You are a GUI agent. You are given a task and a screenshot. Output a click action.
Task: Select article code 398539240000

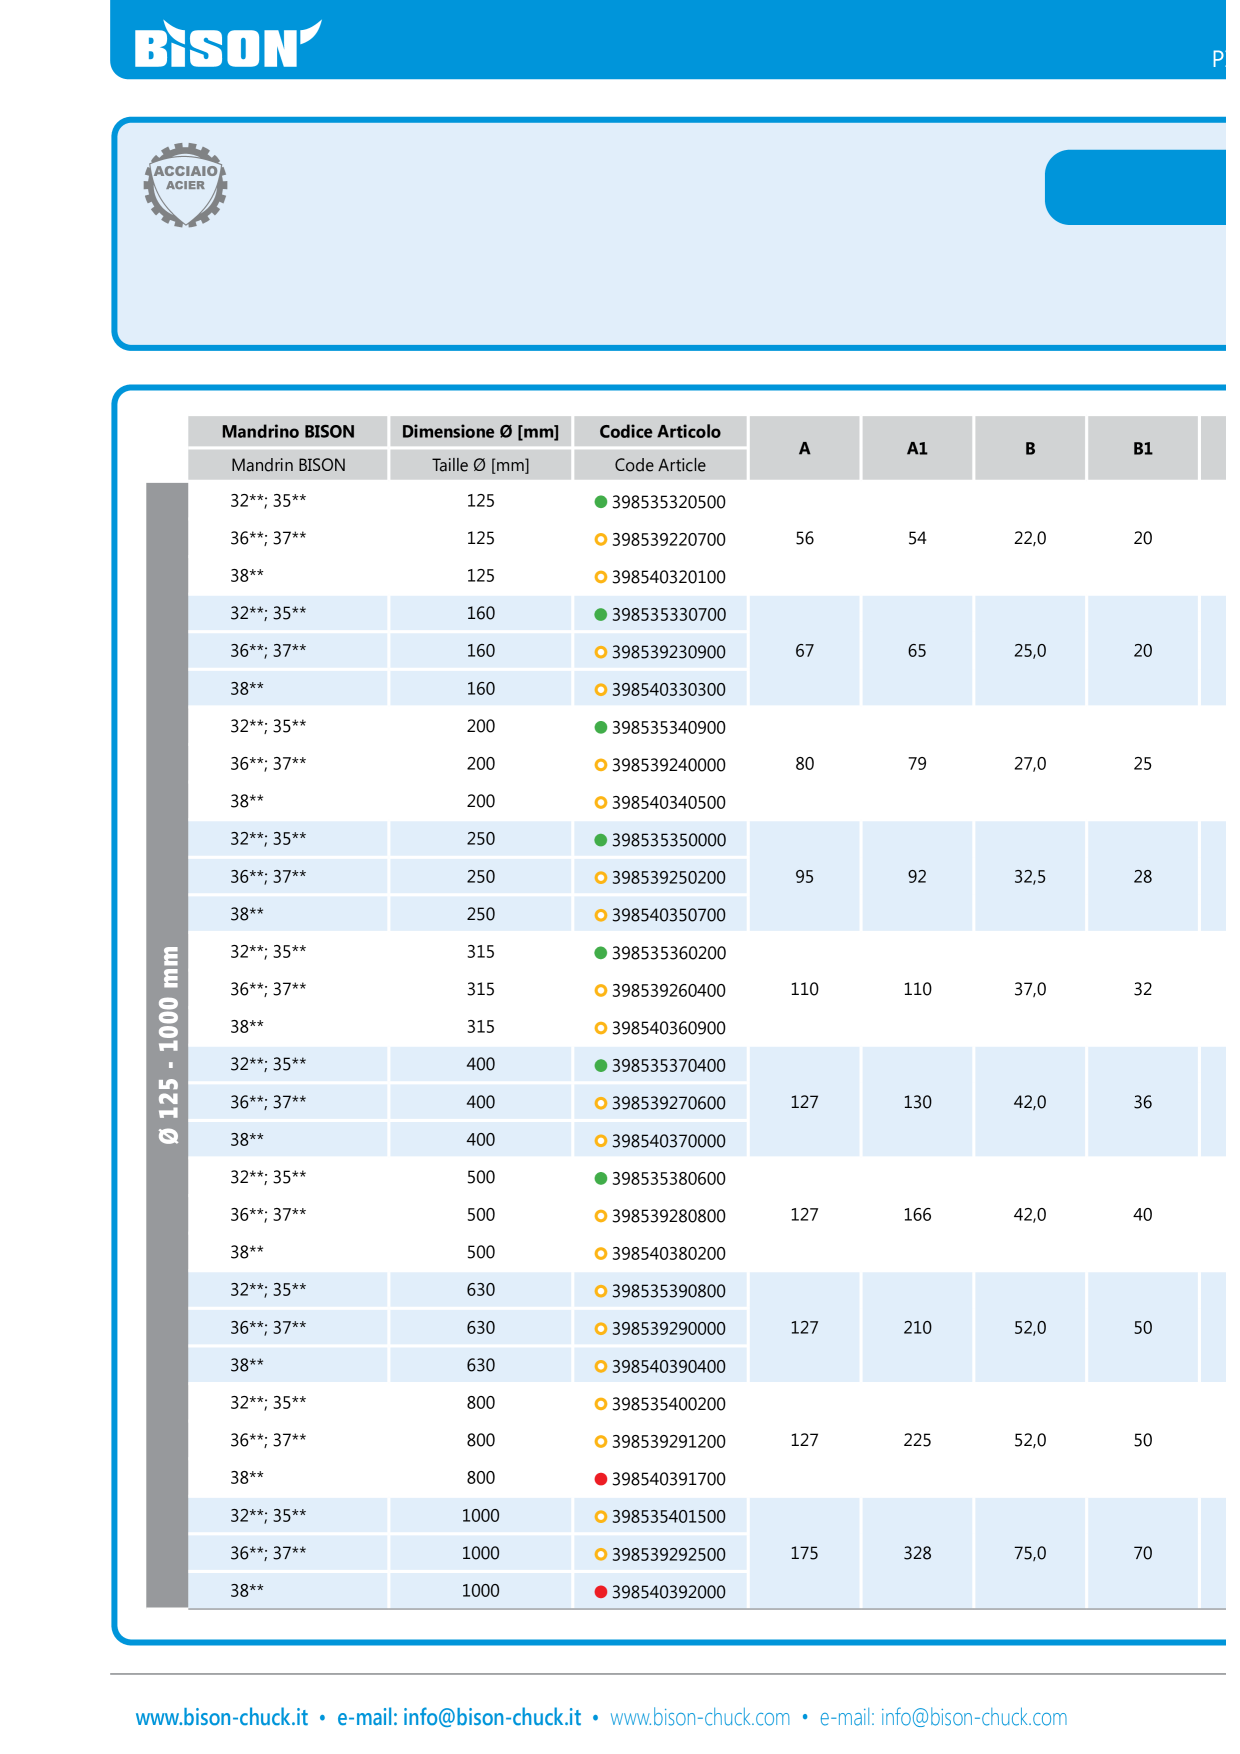pos(669,765)
